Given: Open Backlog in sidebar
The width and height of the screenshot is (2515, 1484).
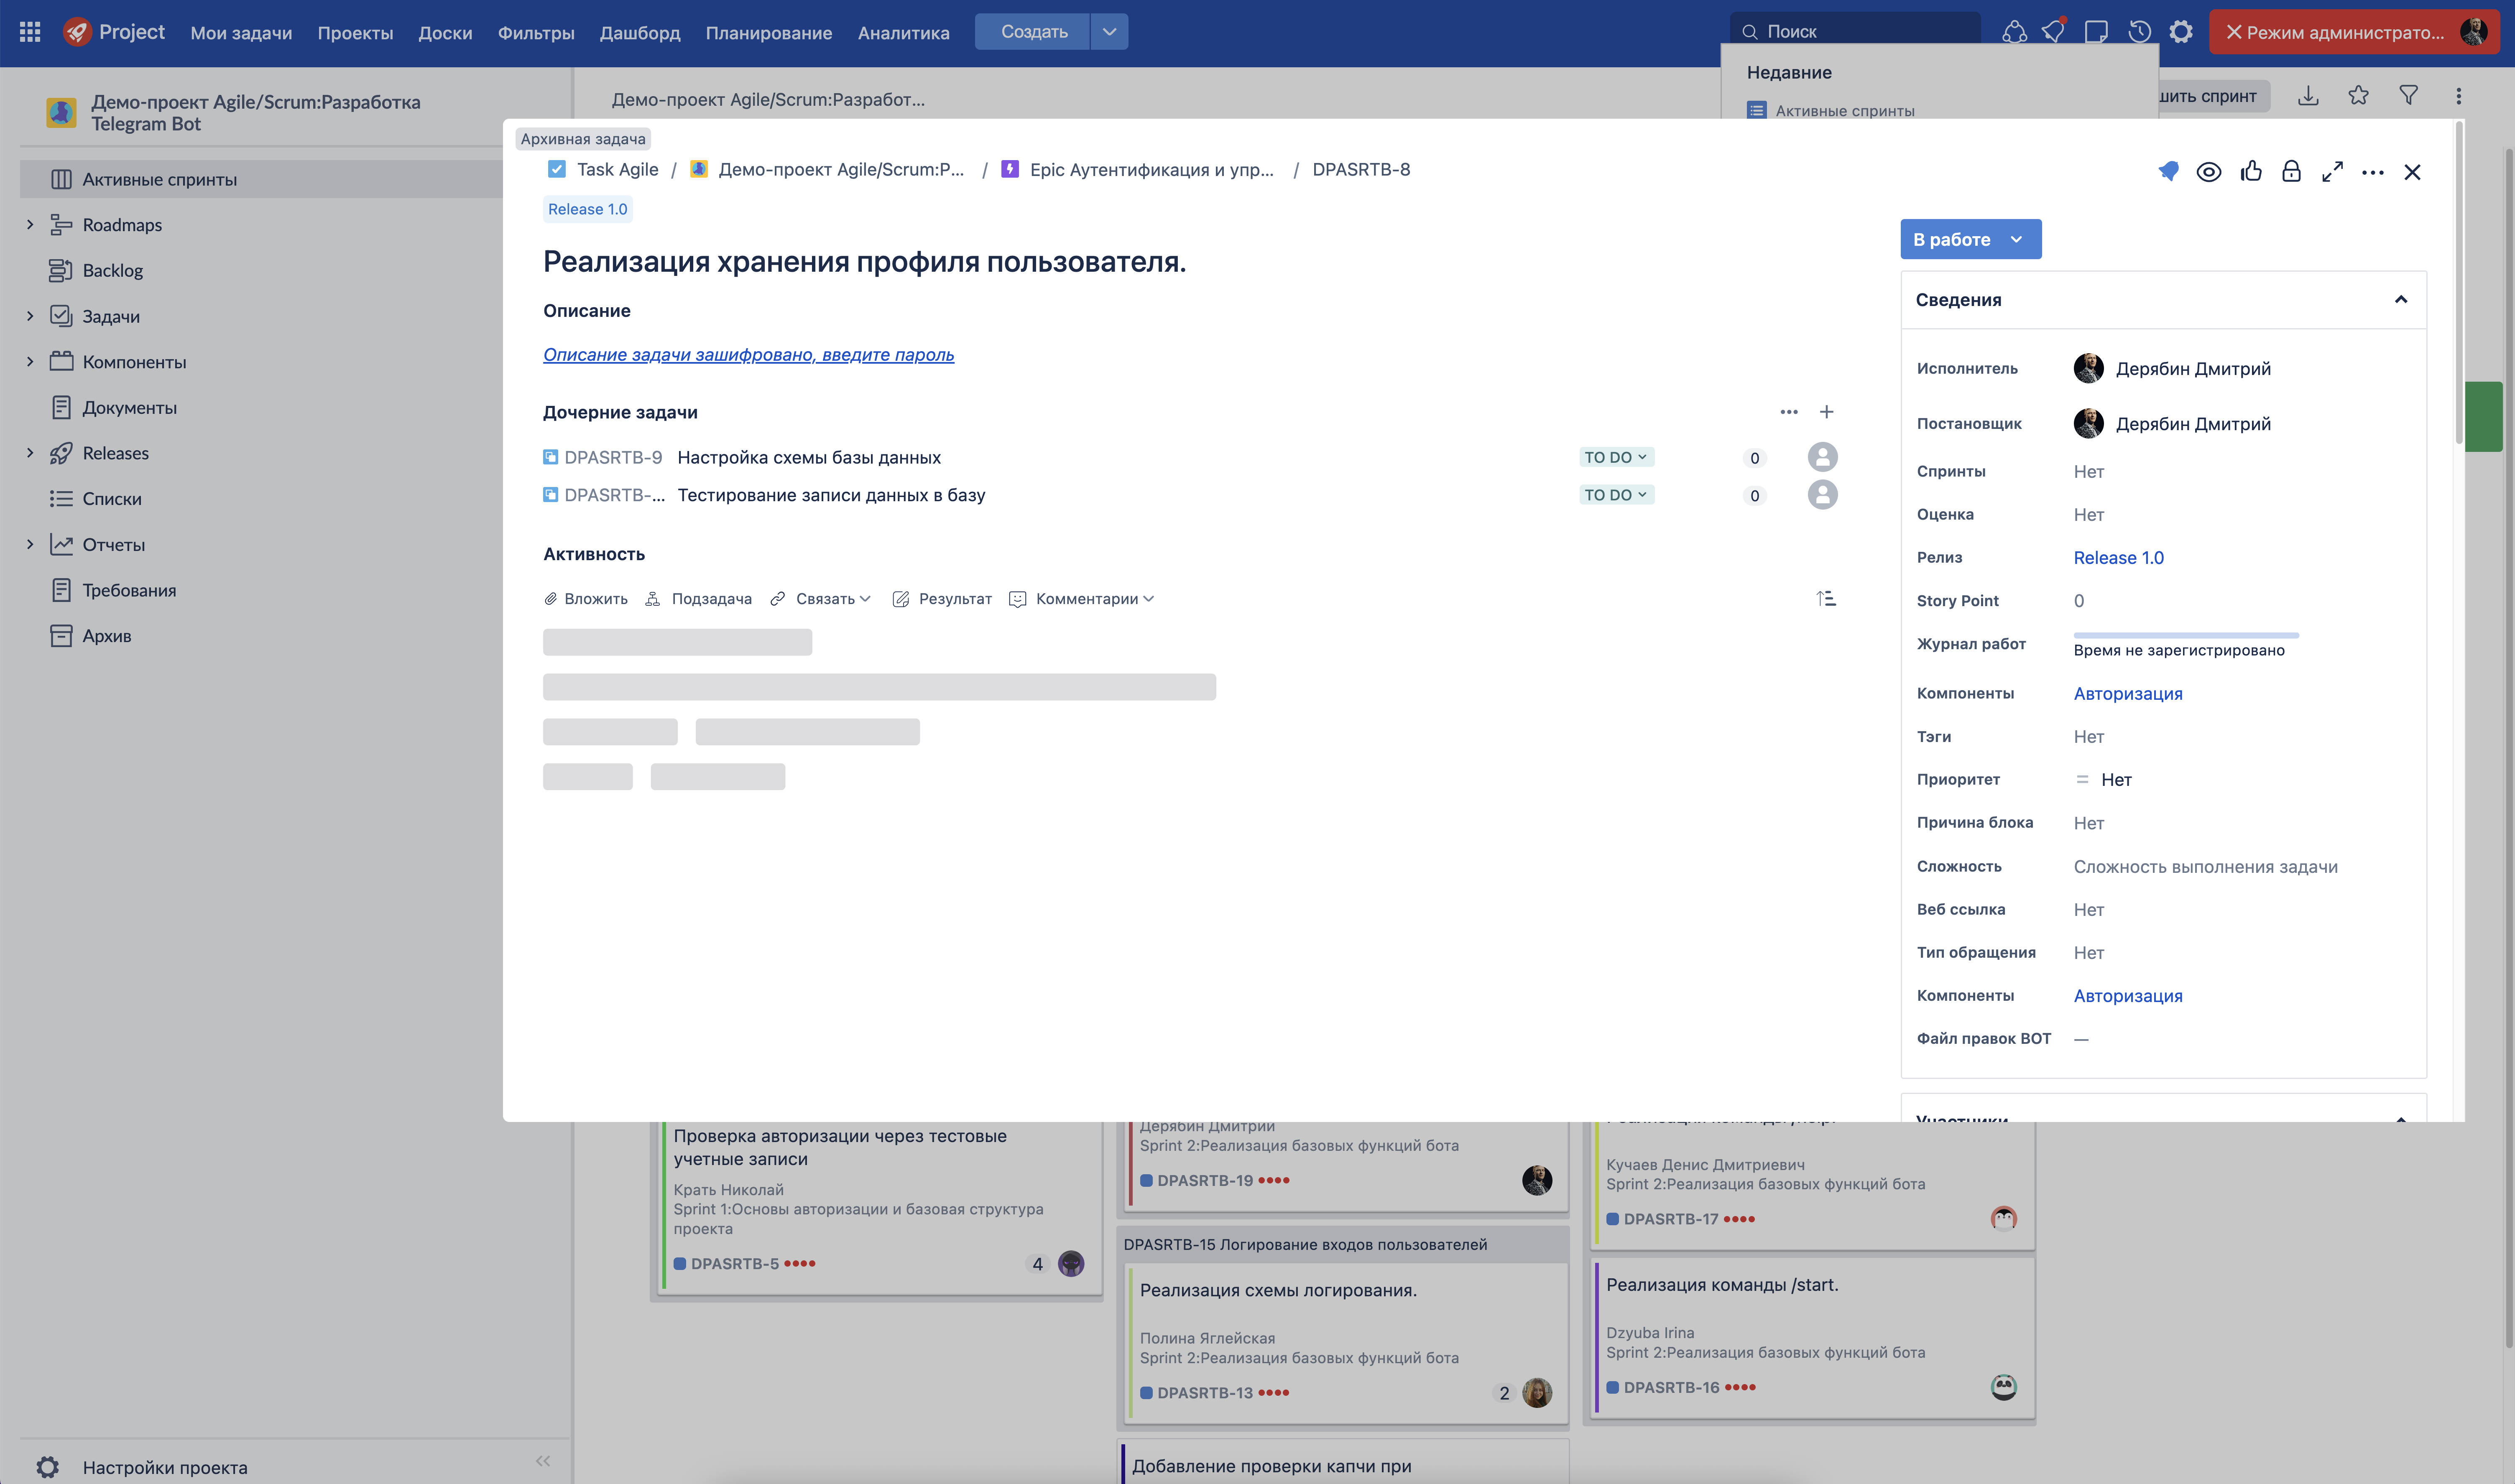Looking at the screenshot, I should coord(112,271).
